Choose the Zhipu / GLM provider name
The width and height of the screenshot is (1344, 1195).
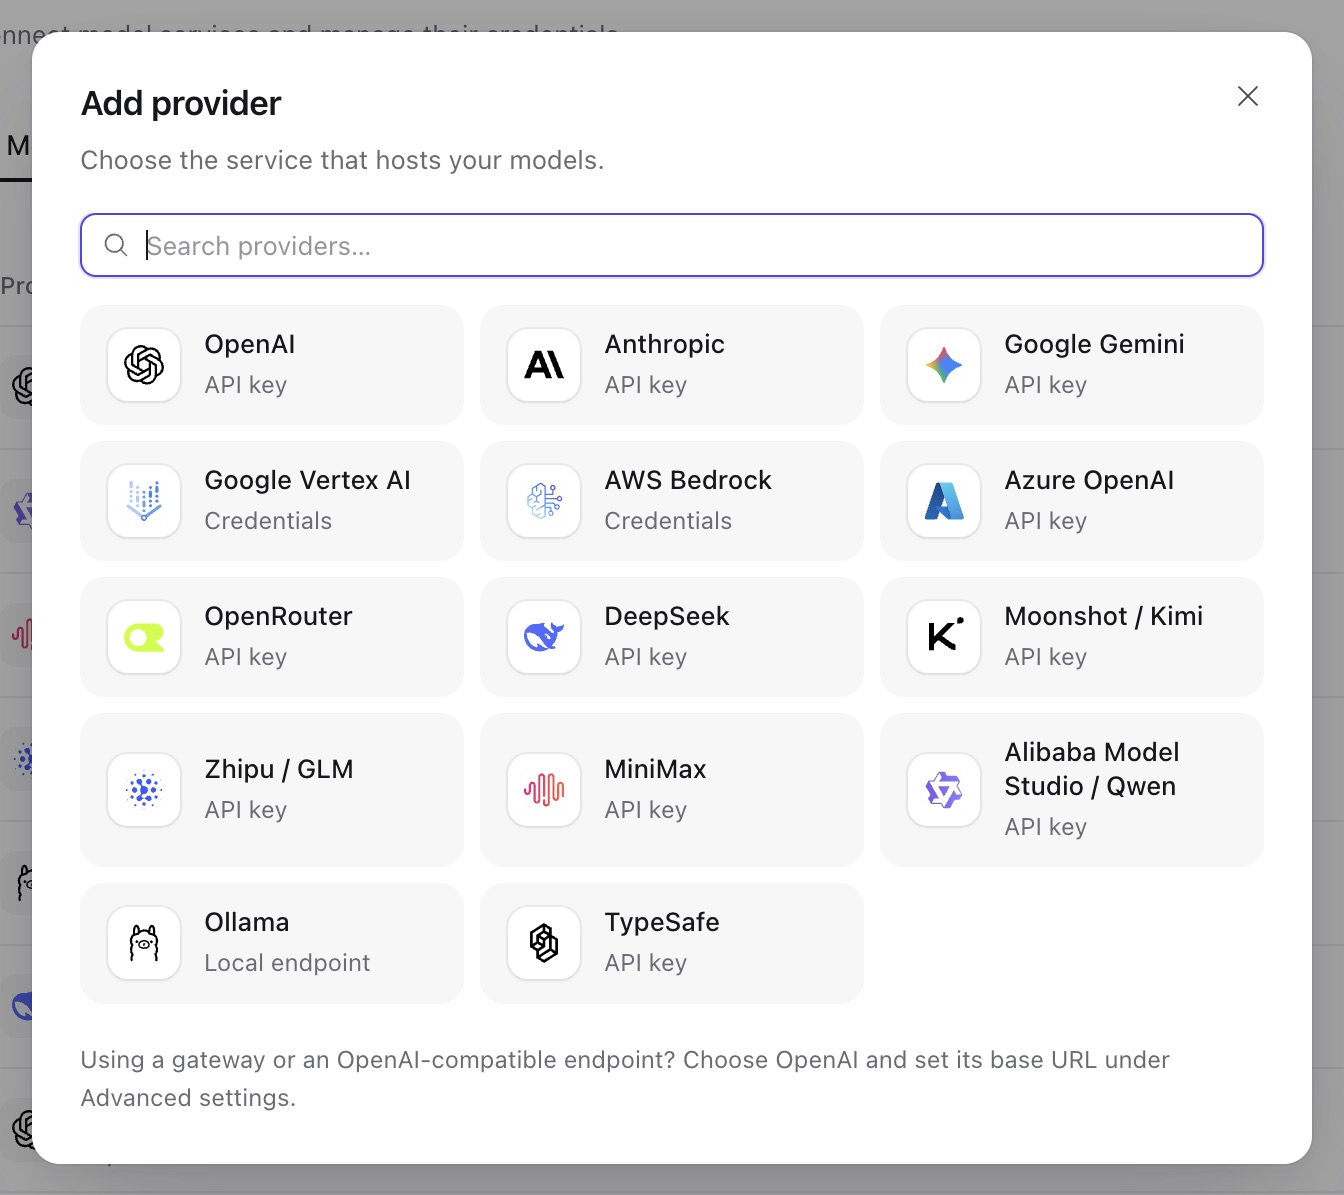(279, 769)
